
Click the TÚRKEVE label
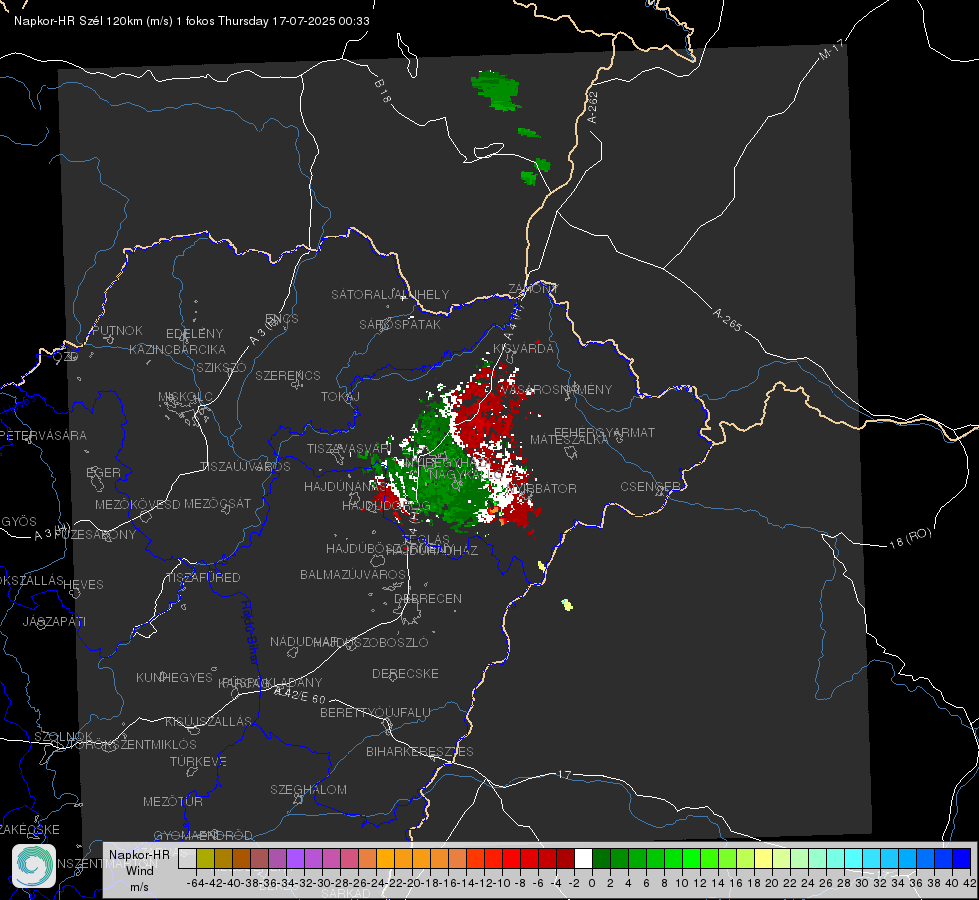(x=198, y=762)
